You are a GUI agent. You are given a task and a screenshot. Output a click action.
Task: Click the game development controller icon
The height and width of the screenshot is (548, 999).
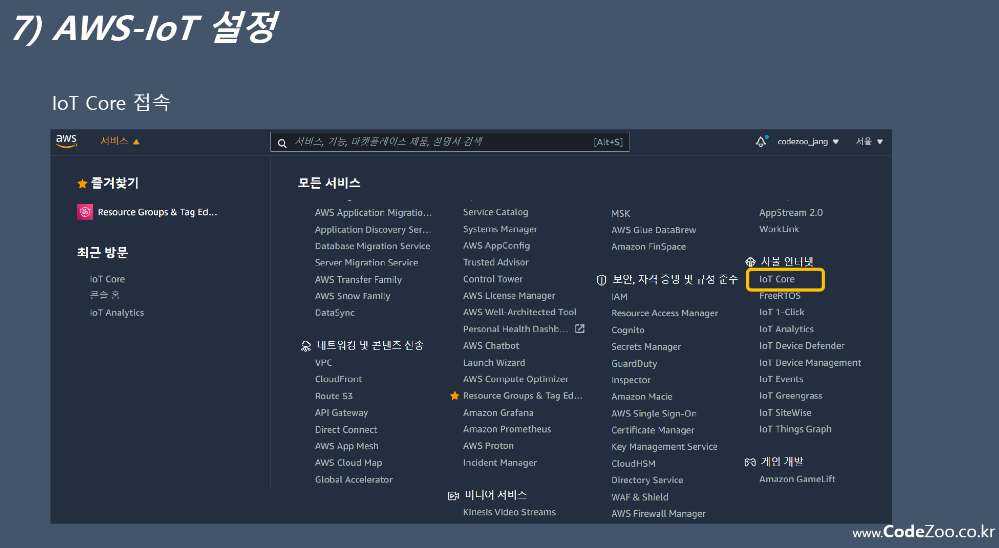pos(750,462)
